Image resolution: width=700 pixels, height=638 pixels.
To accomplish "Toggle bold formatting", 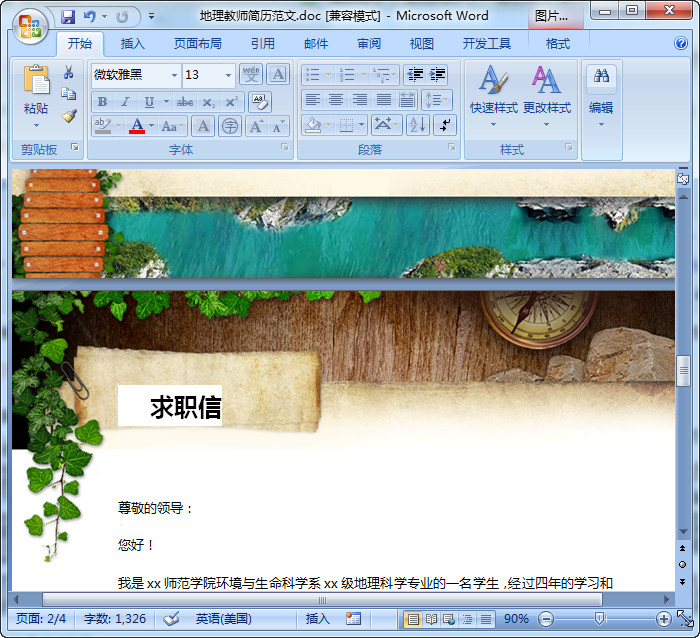I will pos(102,102).
